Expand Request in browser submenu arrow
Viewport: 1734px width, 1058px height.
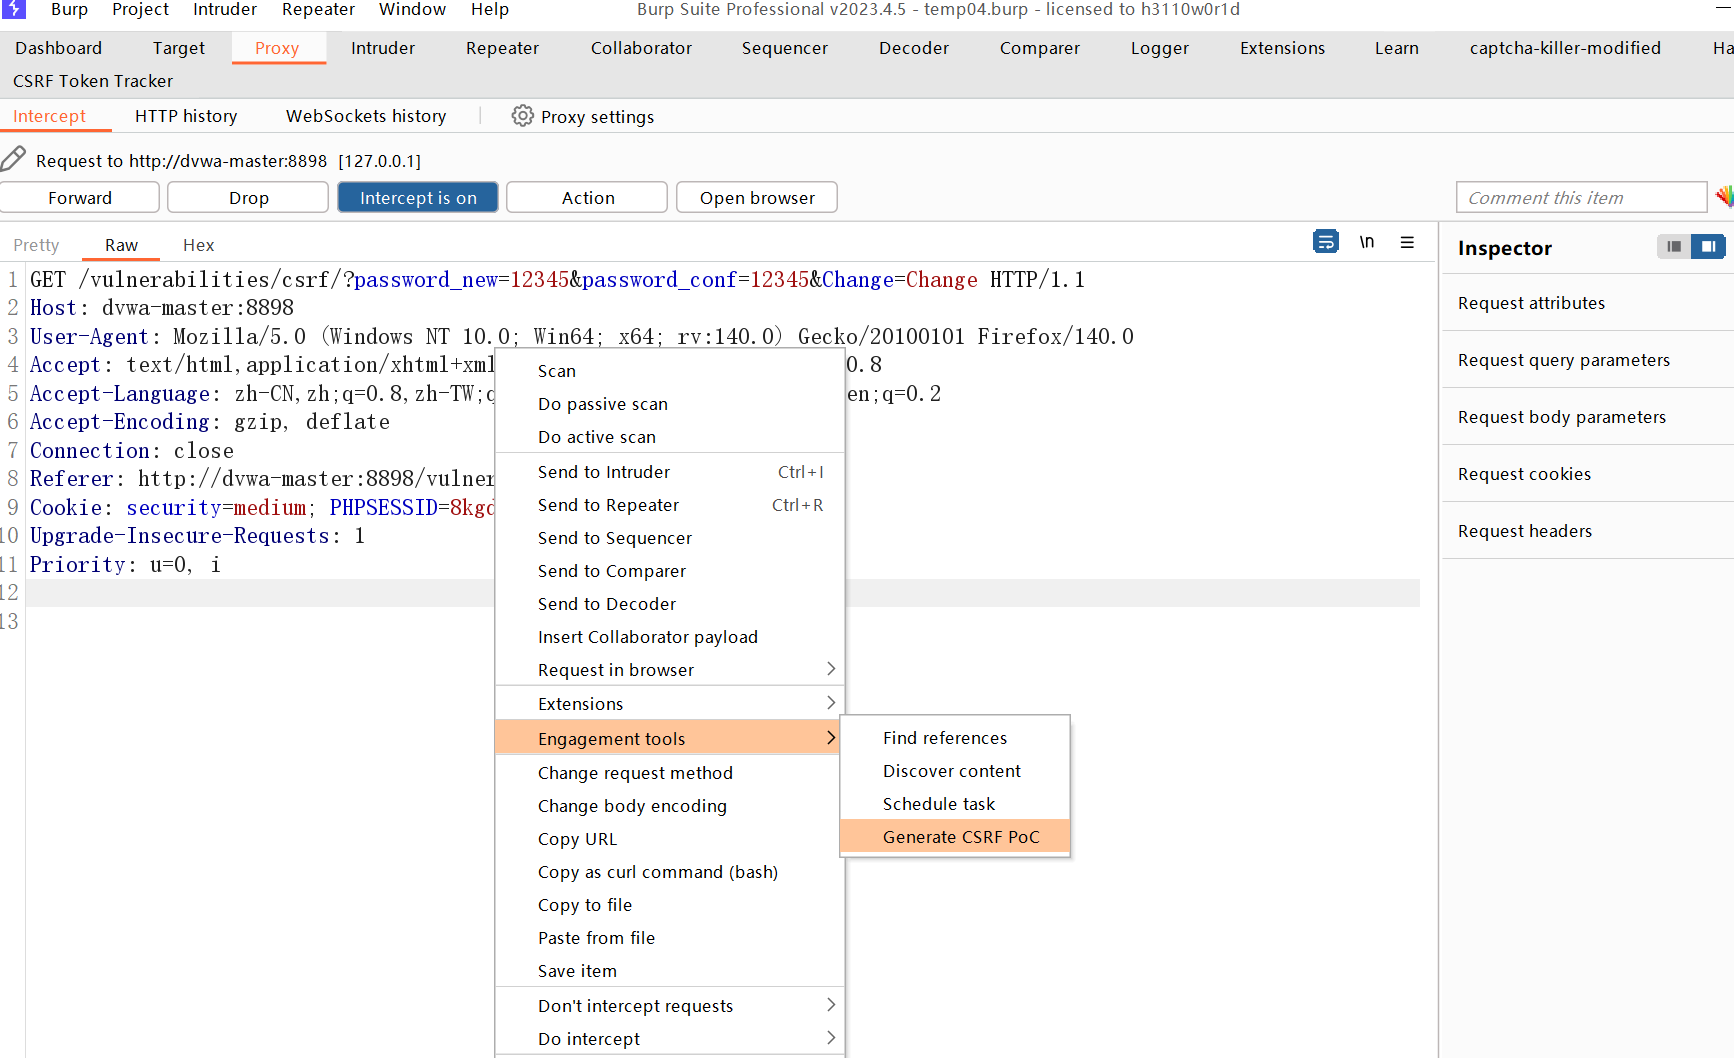coord(830,669)
